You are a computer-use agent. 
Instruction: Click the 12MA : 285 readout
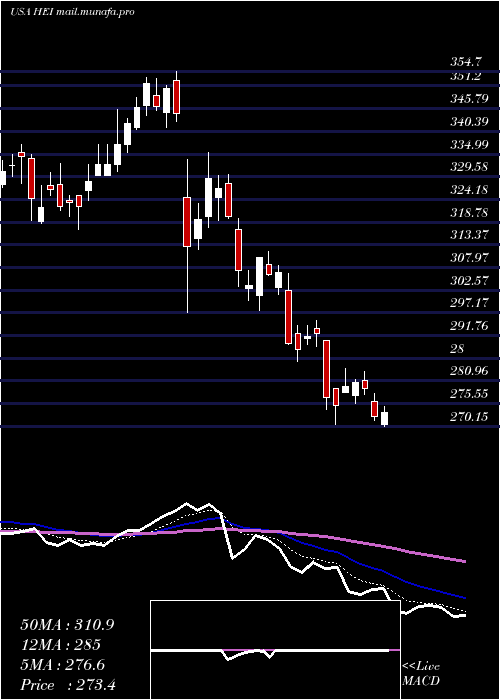(60, 645)
